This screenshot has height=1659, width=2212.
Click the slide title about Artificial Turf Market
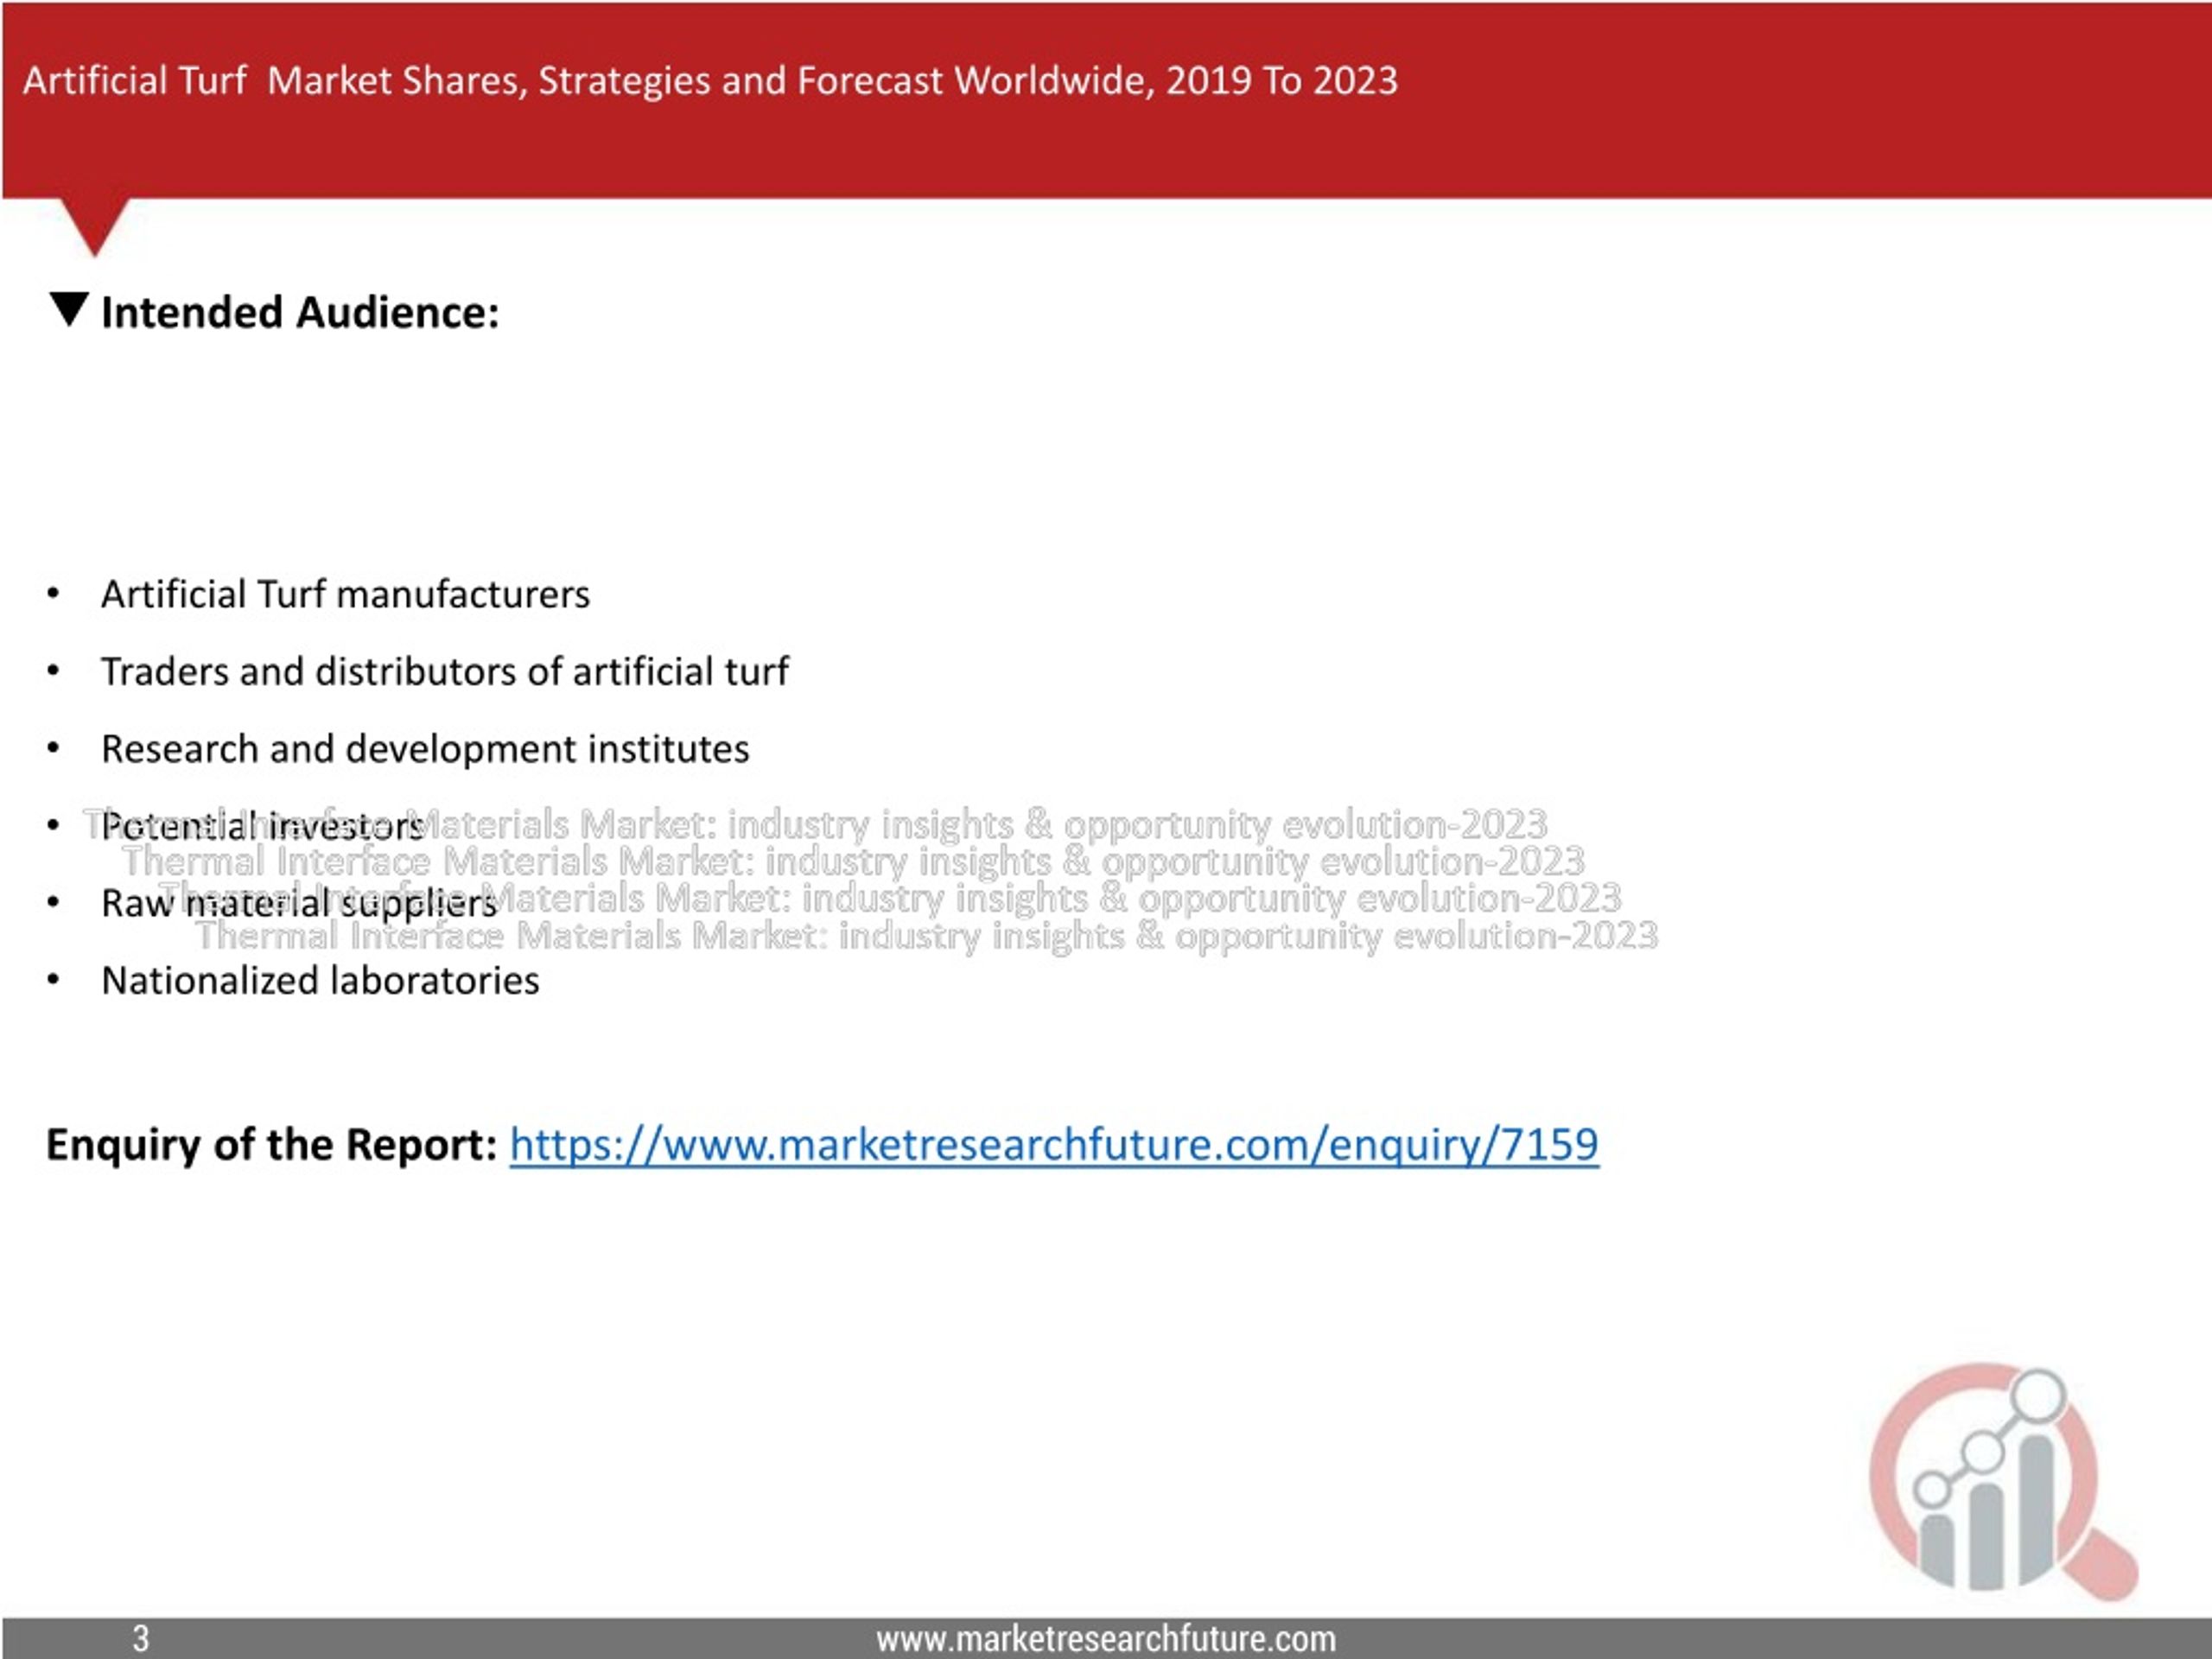coord(710,80)
